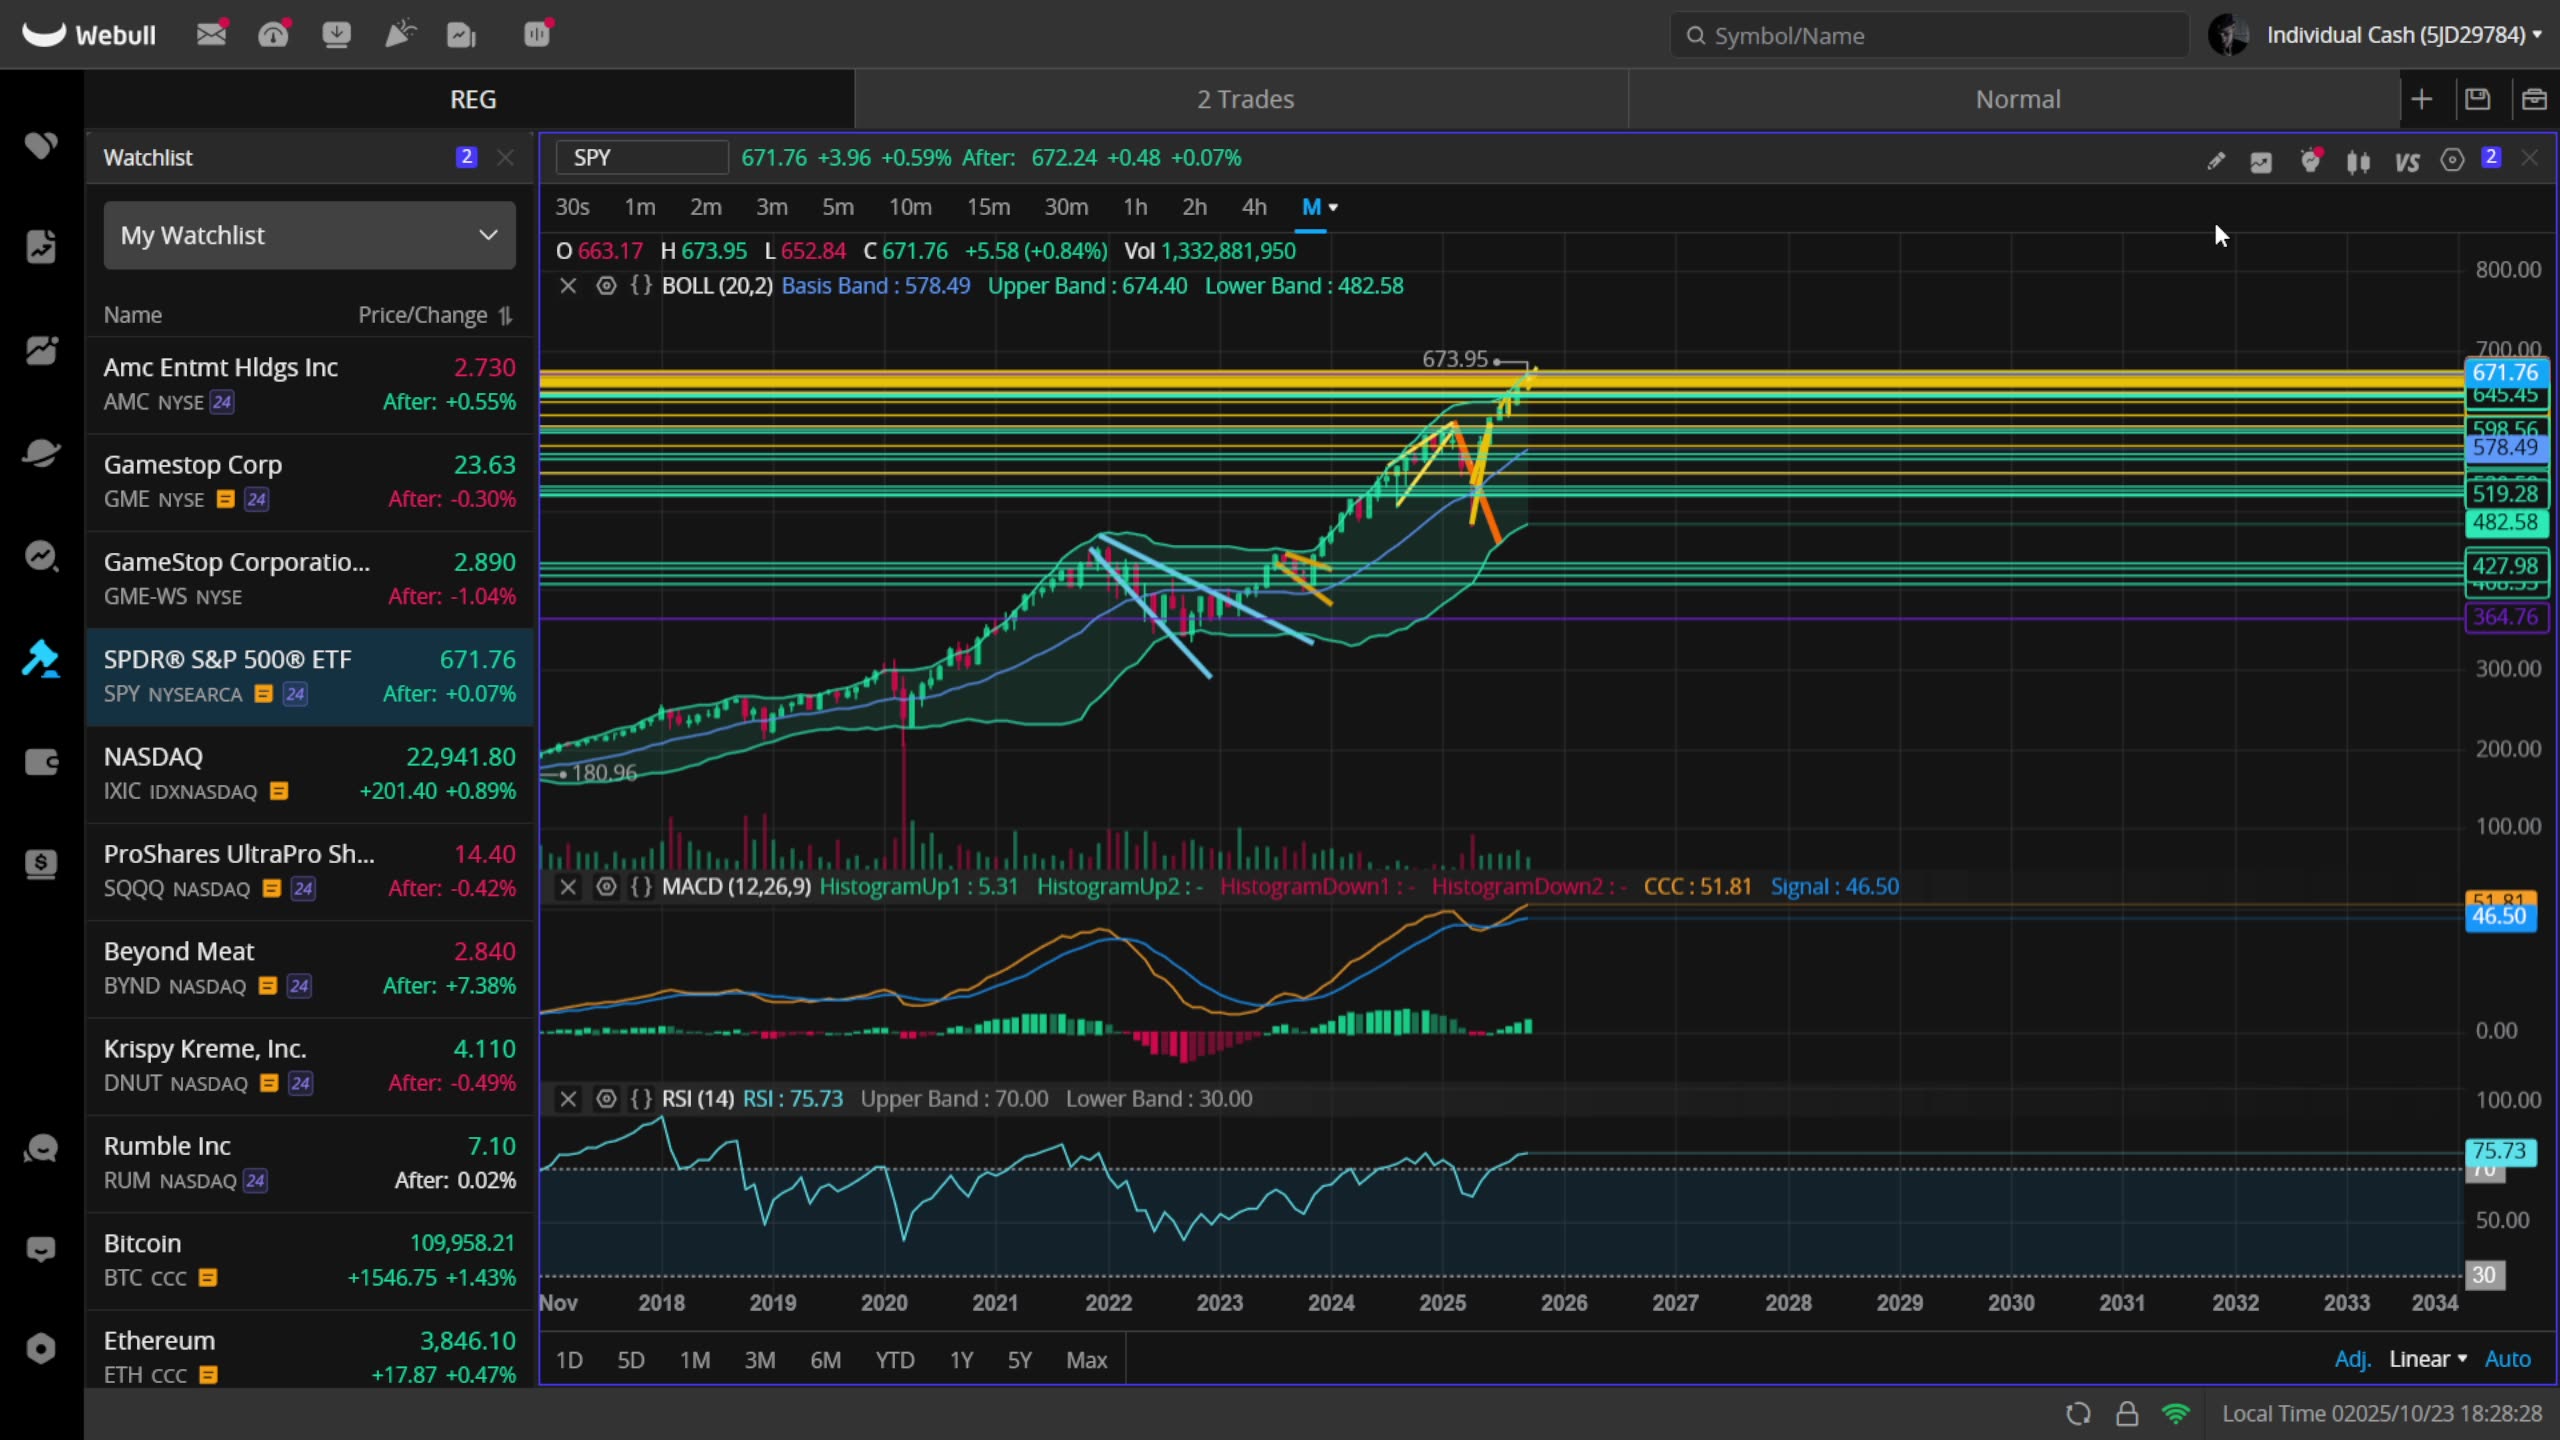Toggle visibility of the RSI indicator
The height and width of the screenshot is (1440, 2560).
[x=606, y=1099]
